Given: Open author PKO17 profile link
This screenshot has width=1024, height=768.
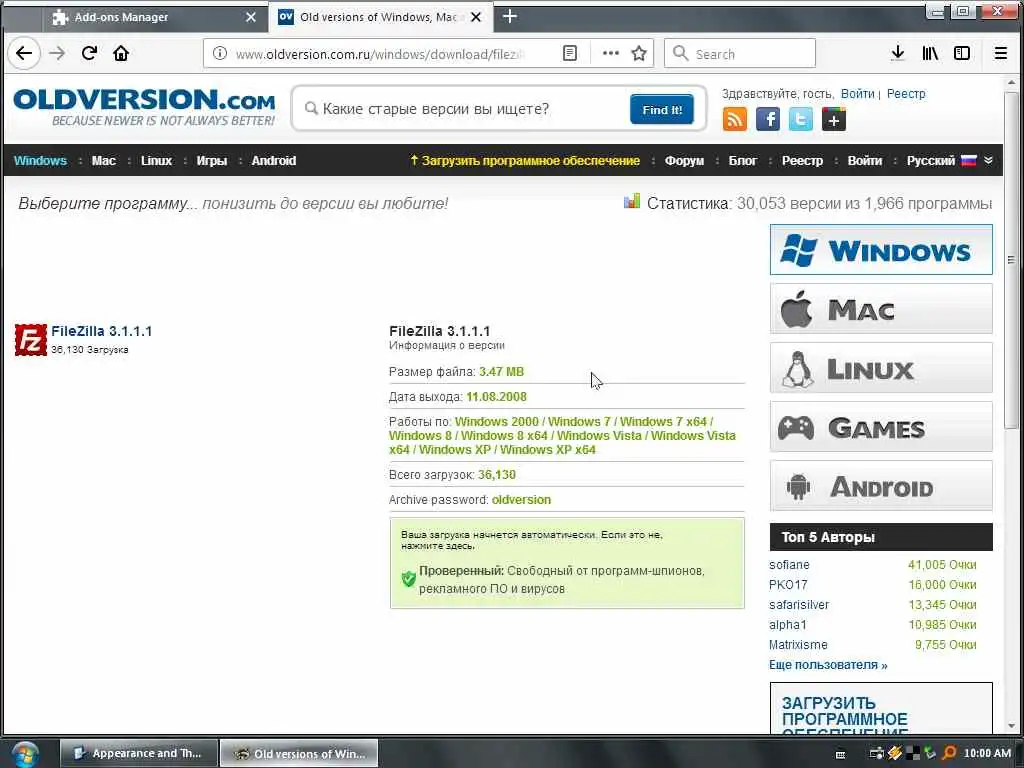Looking at the screenshot, I should click(788, 584).
